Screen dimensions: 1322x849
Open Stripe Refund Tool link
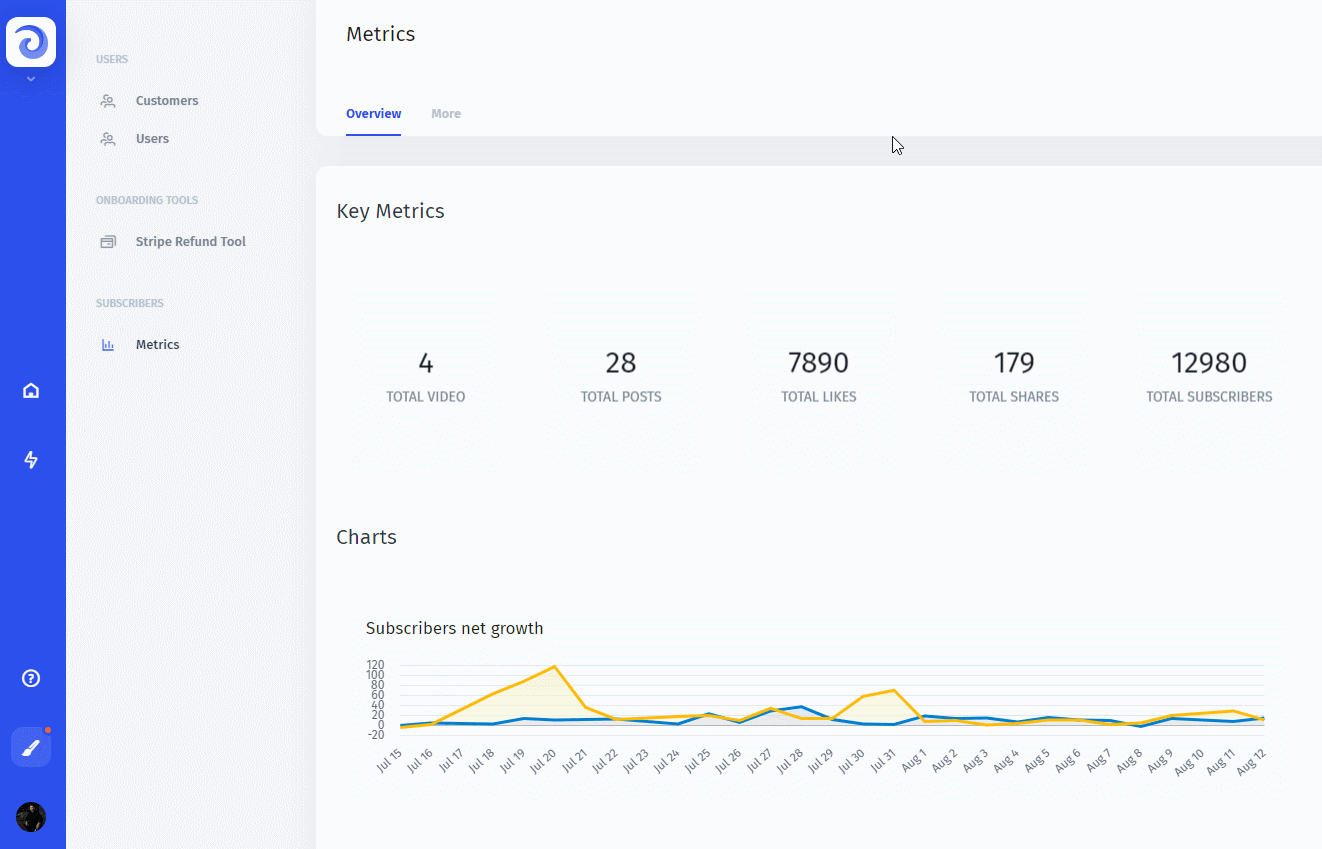click(x=190, y=242)
